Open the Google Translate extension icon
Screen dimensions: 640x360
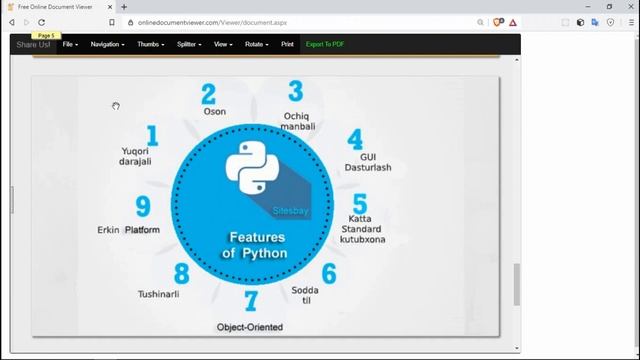click(x=595, y=22)
